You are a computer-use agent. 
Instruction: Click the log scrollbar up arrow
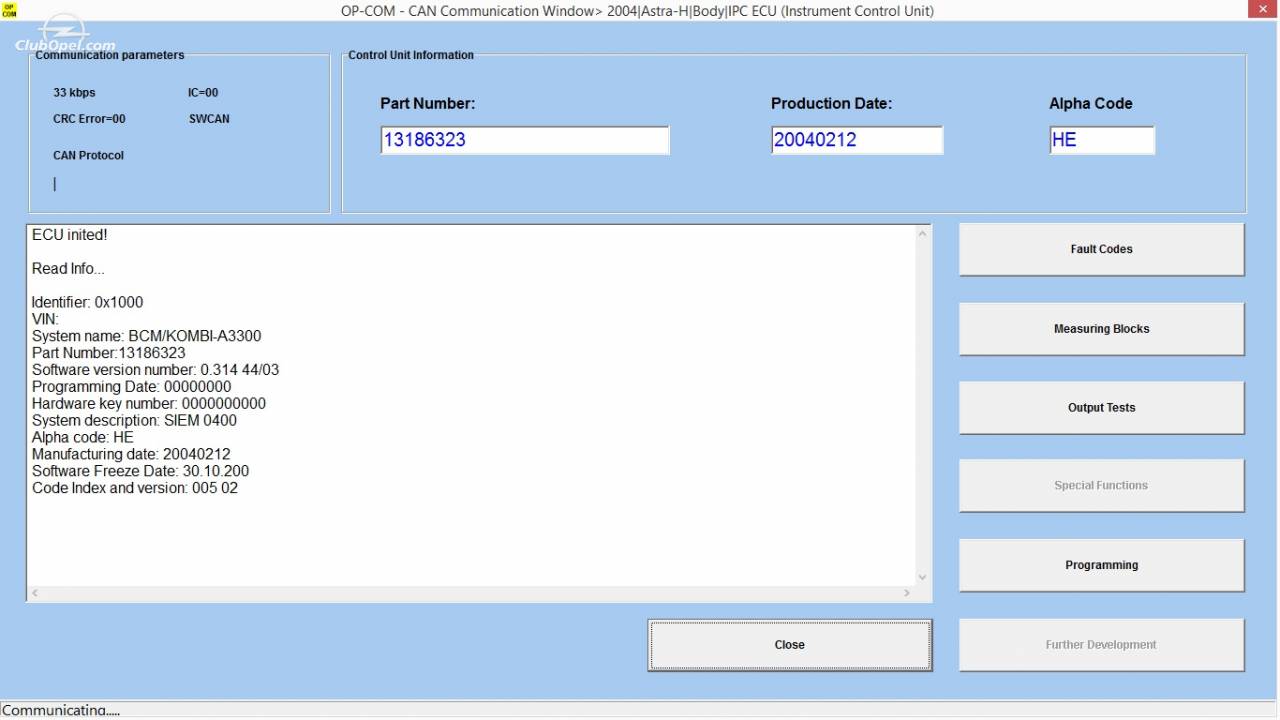point(922,234)
